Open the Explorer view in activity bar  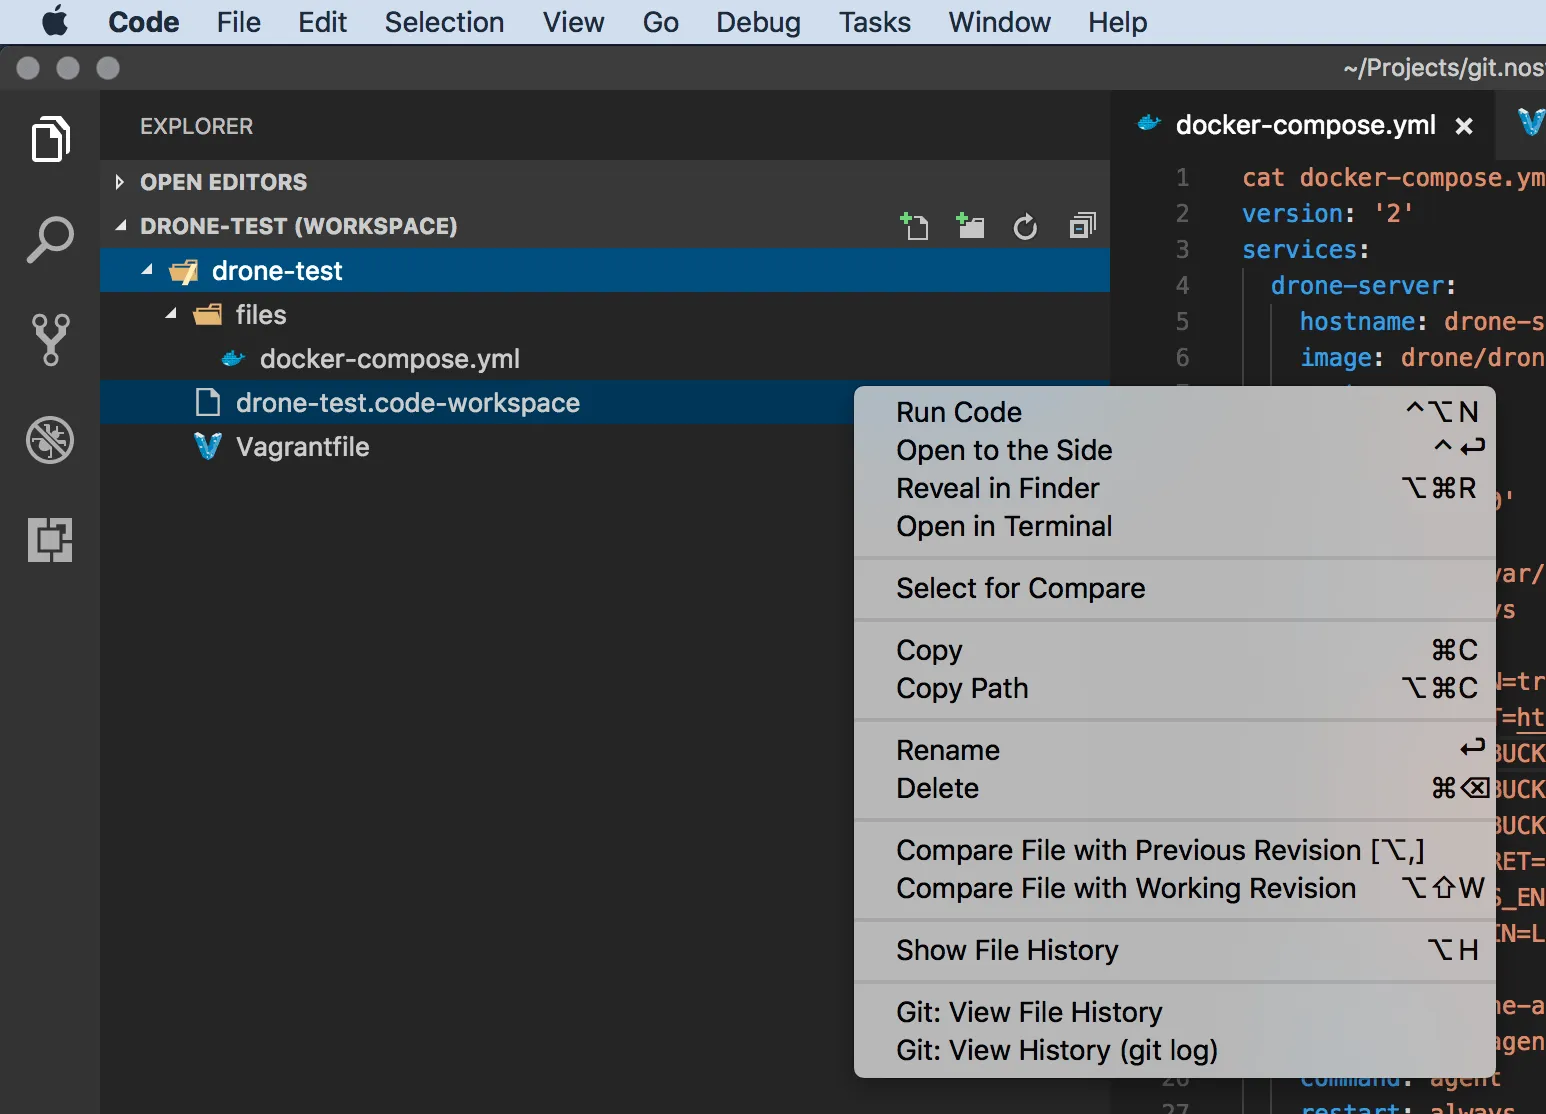click(x=50, y=139)
